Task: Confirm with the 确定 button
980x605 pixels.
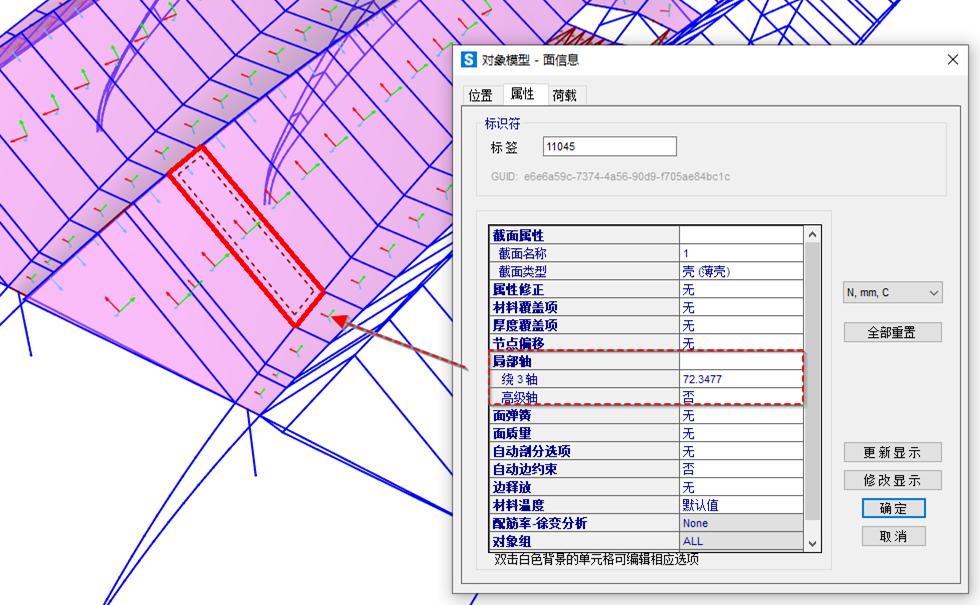Action: 893,508
